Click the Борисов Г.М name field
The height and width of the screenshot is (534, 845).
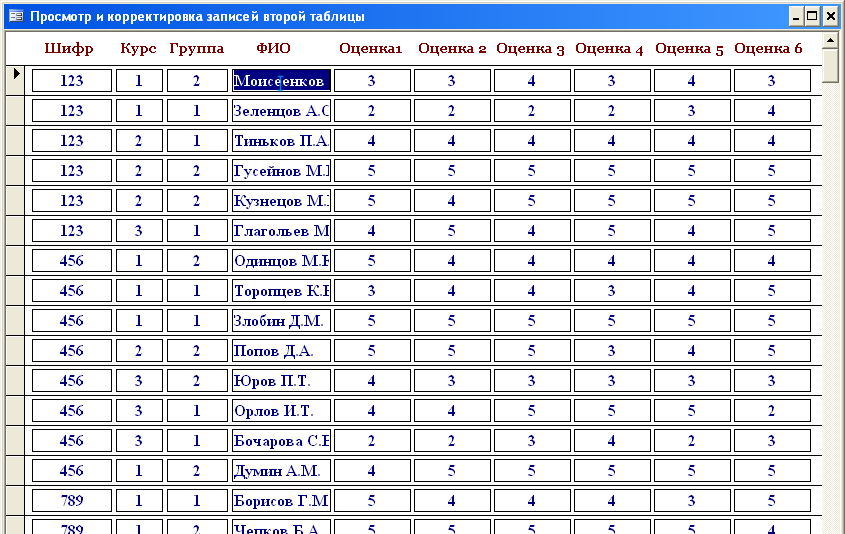pyautogui.click(x=281, y=501)
